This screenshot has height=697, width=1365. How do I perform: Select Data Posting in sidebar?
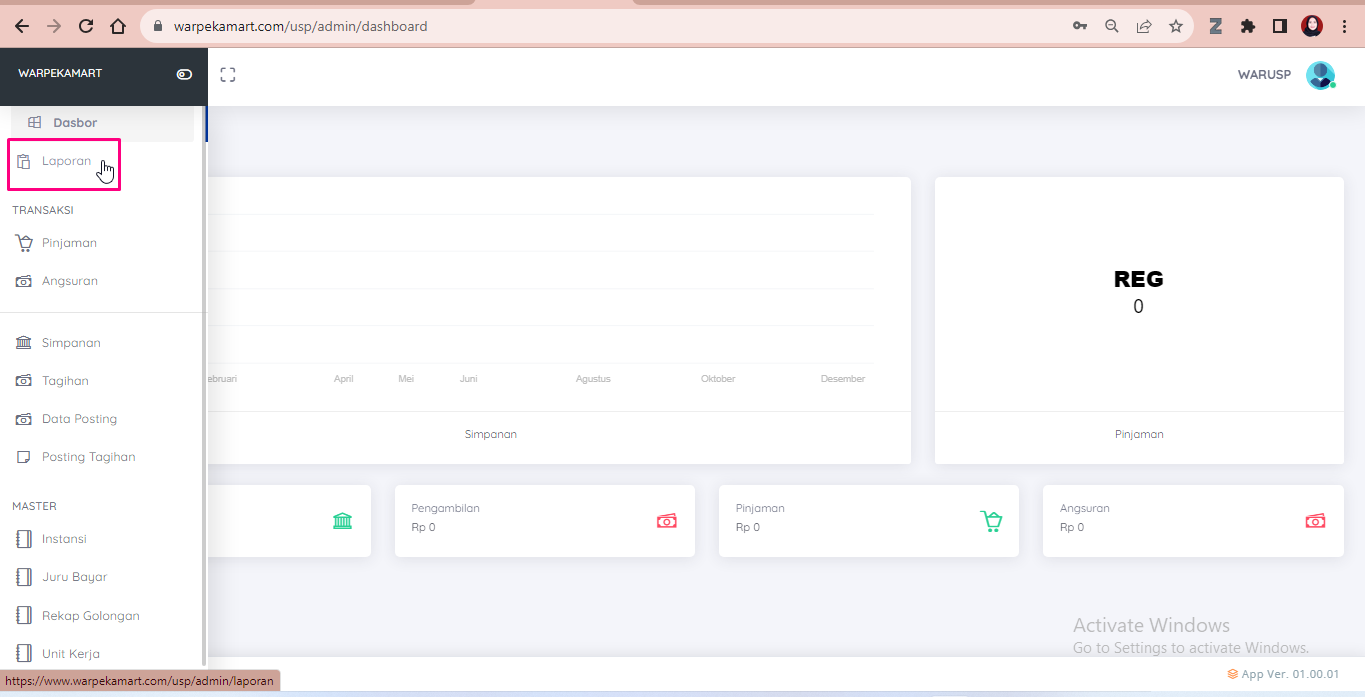point(79,419)
